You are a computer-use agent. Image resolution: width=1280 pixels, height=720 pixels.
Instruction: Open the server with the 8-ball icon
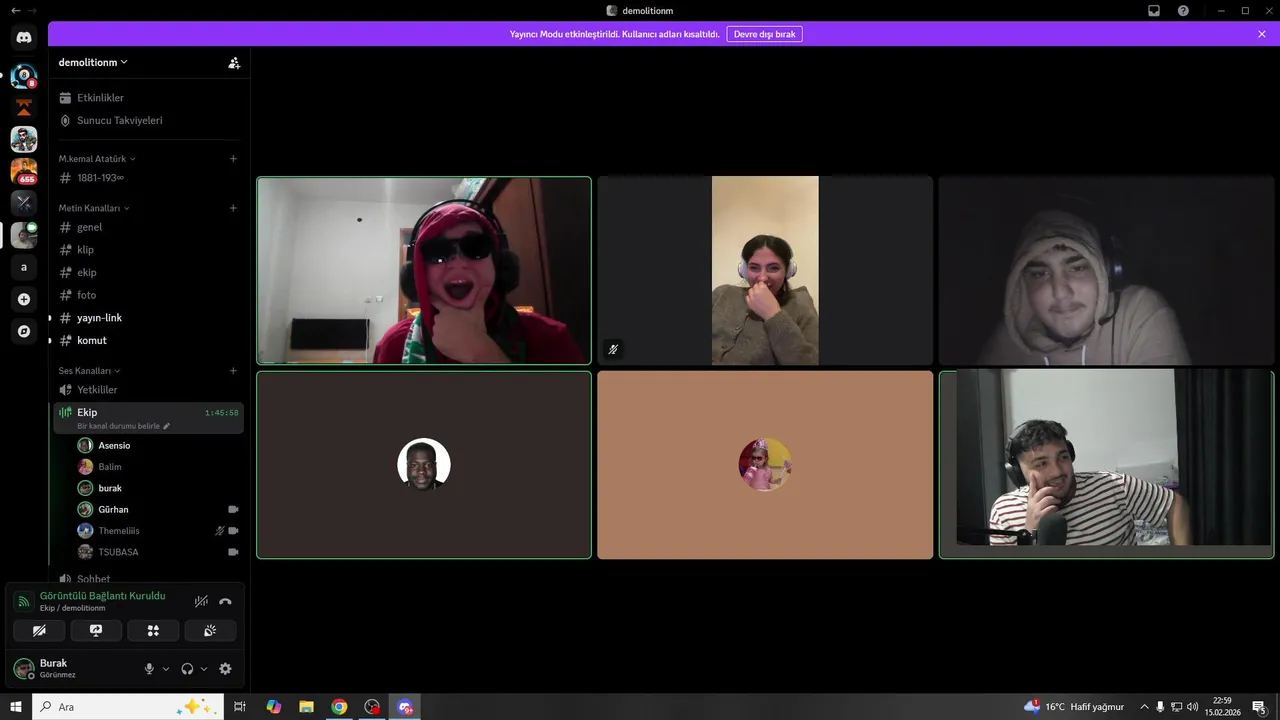click(24, 76)
